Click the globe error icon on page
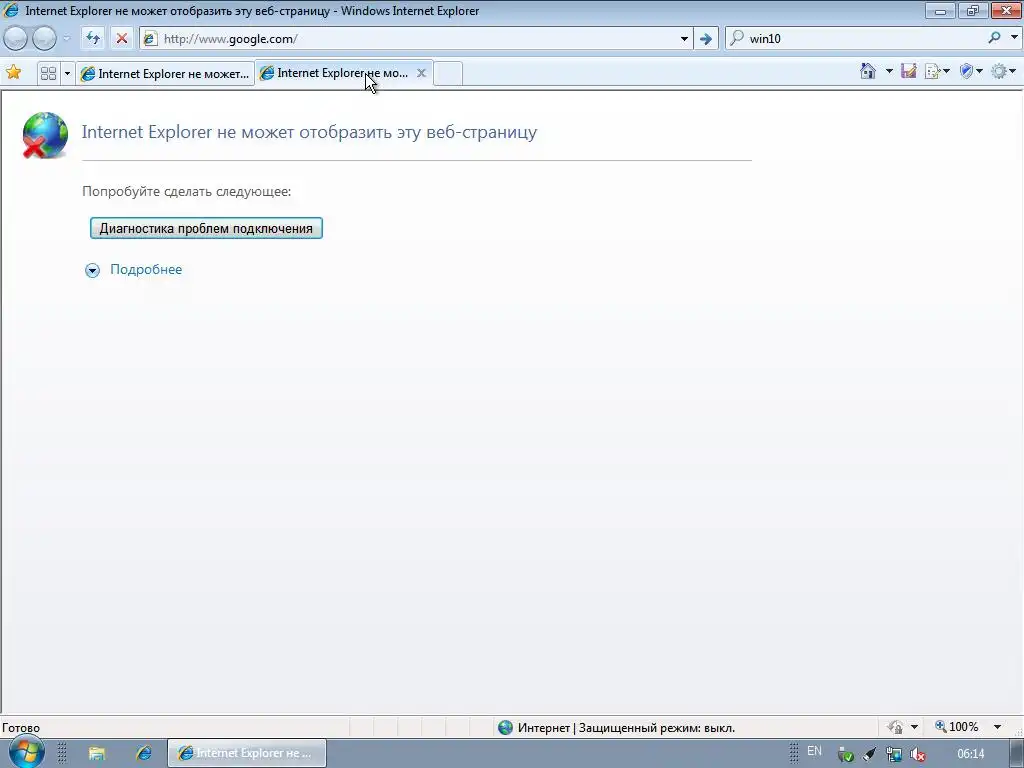 point(44,135)
